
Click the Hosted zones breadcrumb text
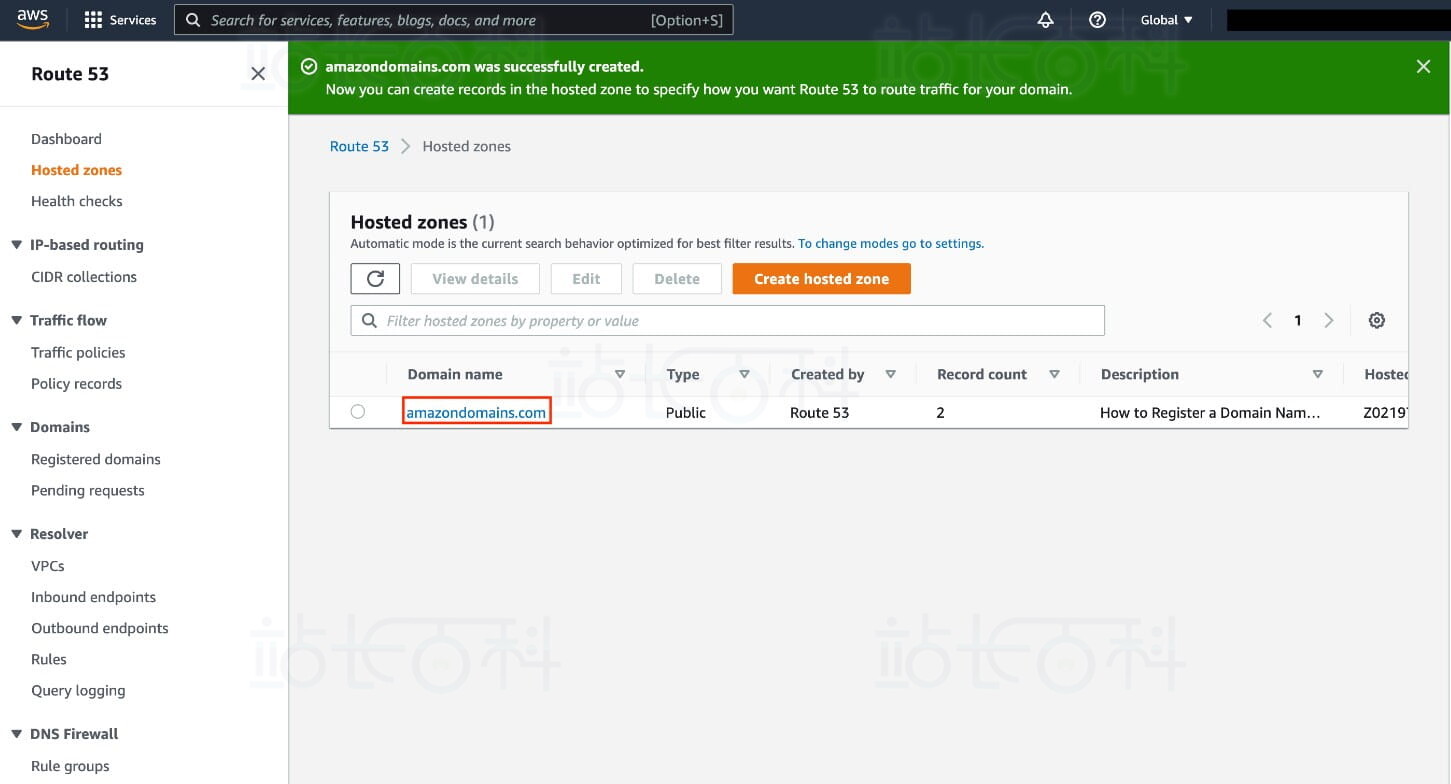click(467, 146)
